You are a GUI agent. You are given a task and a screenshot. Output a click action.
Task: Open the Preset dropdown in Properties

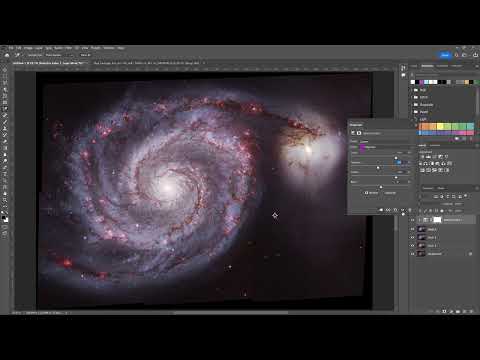click(386, 141)
